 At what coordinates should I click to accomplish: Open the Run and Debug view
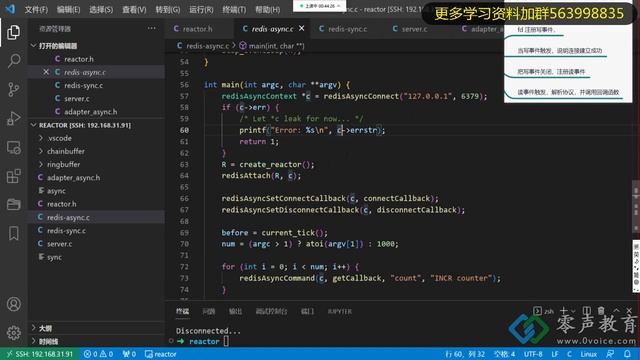13,118
